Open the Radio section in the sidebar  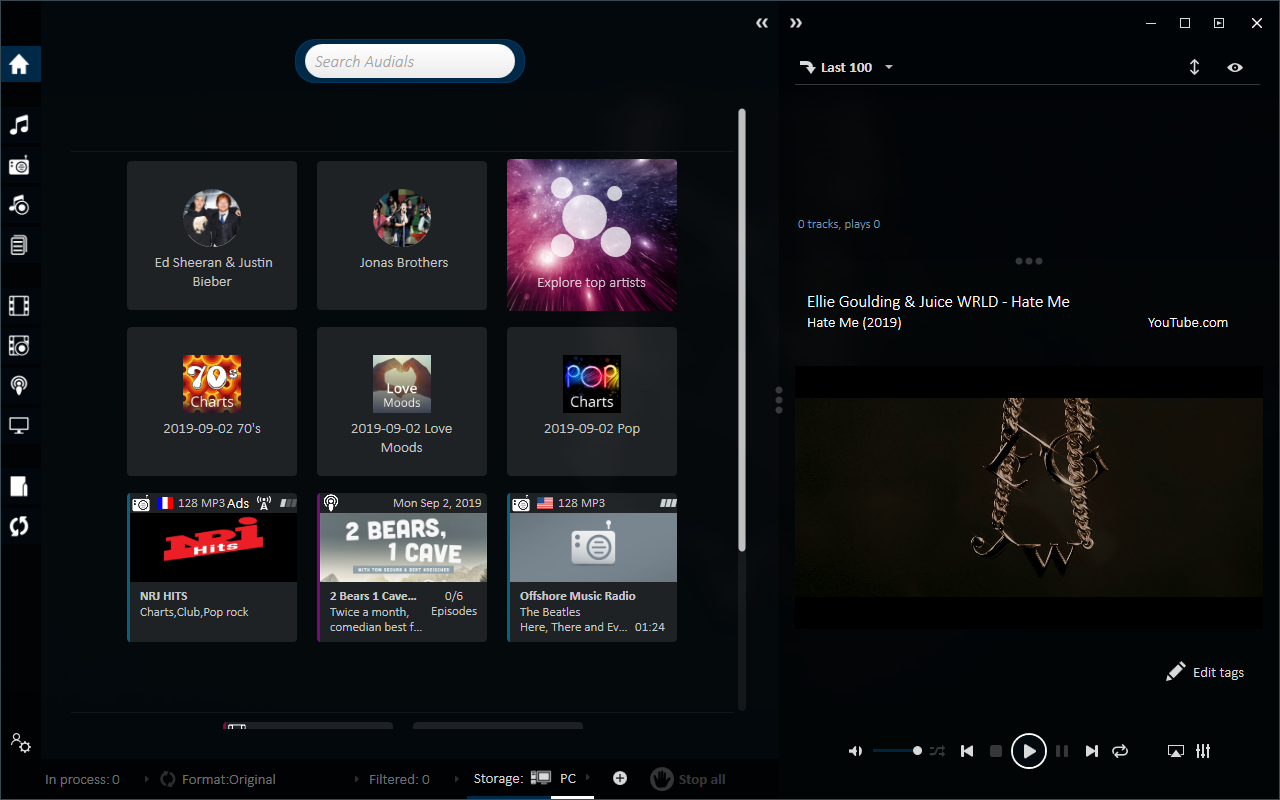click(19, 166)
